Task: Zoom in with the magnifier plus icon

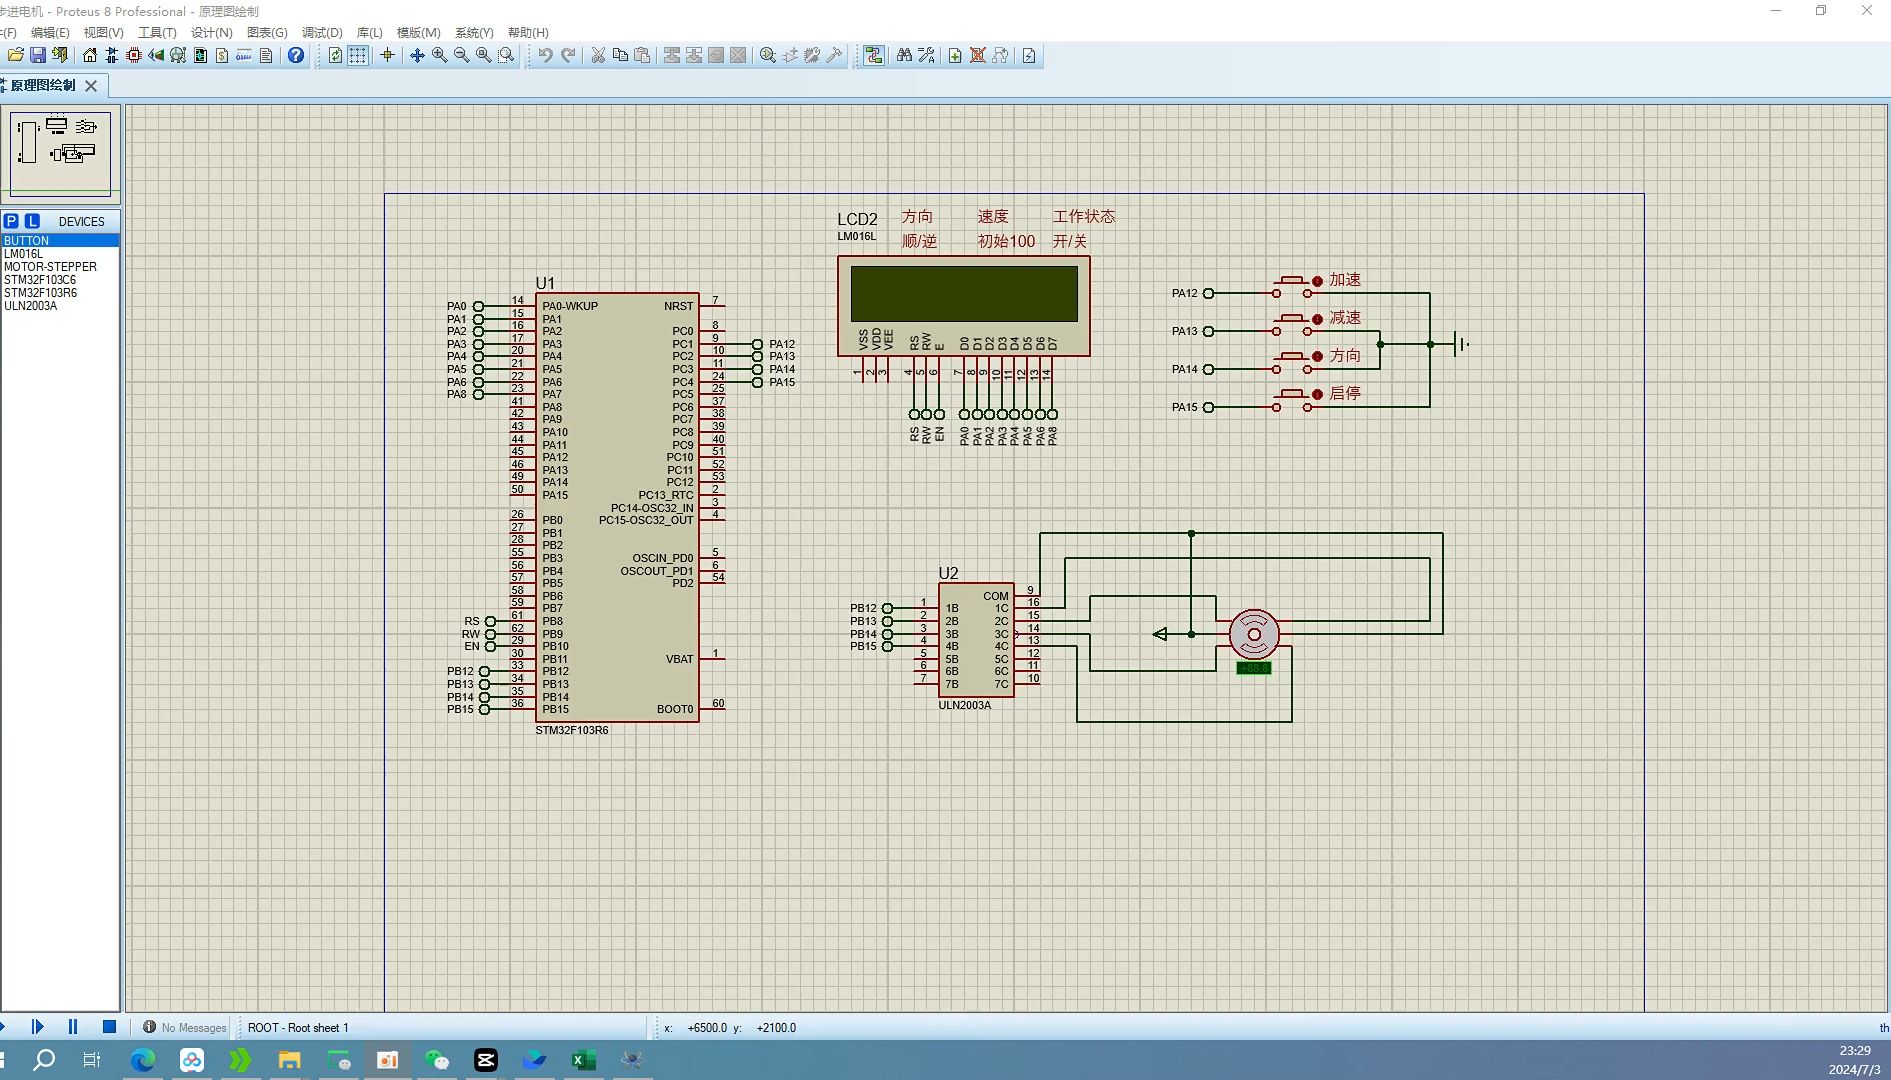Action: point(440,55)
